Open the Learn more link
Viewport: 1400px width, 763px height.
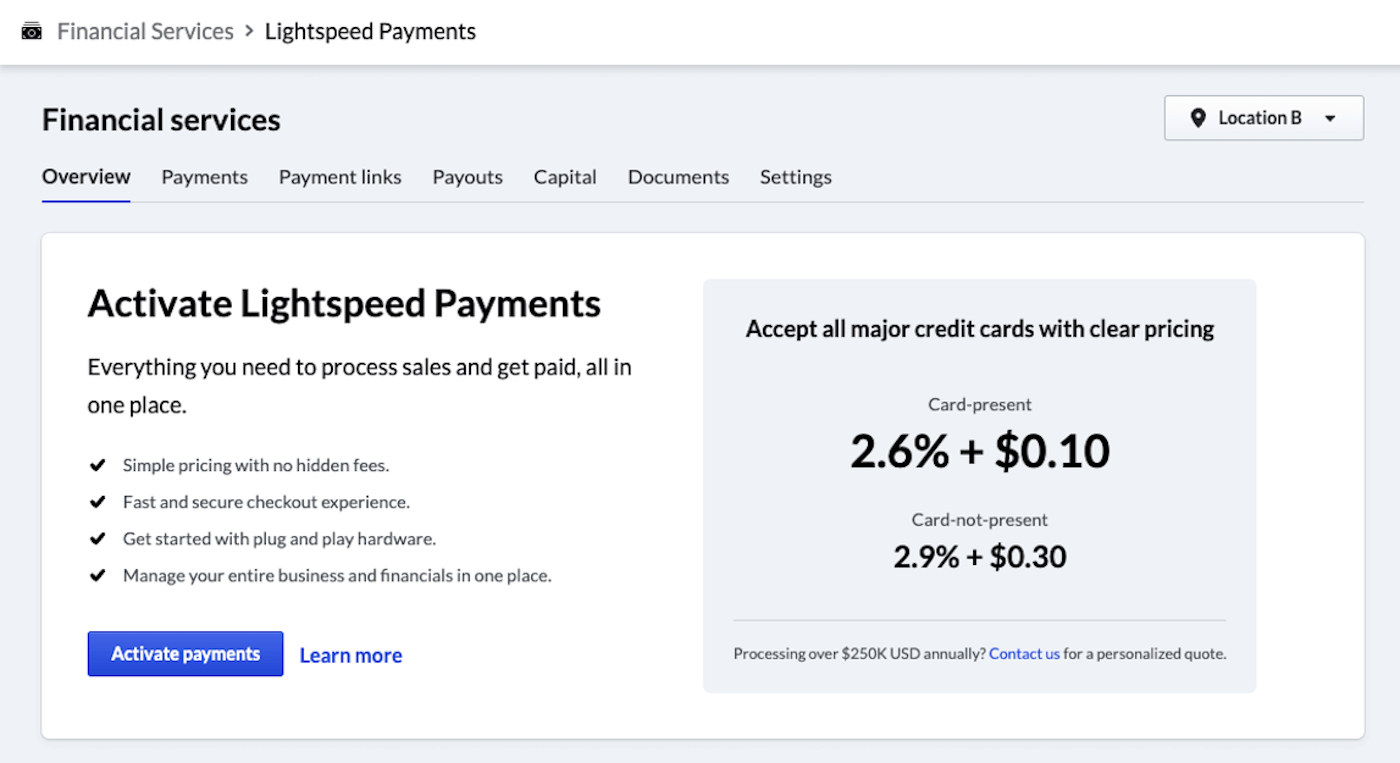point(350,654)
